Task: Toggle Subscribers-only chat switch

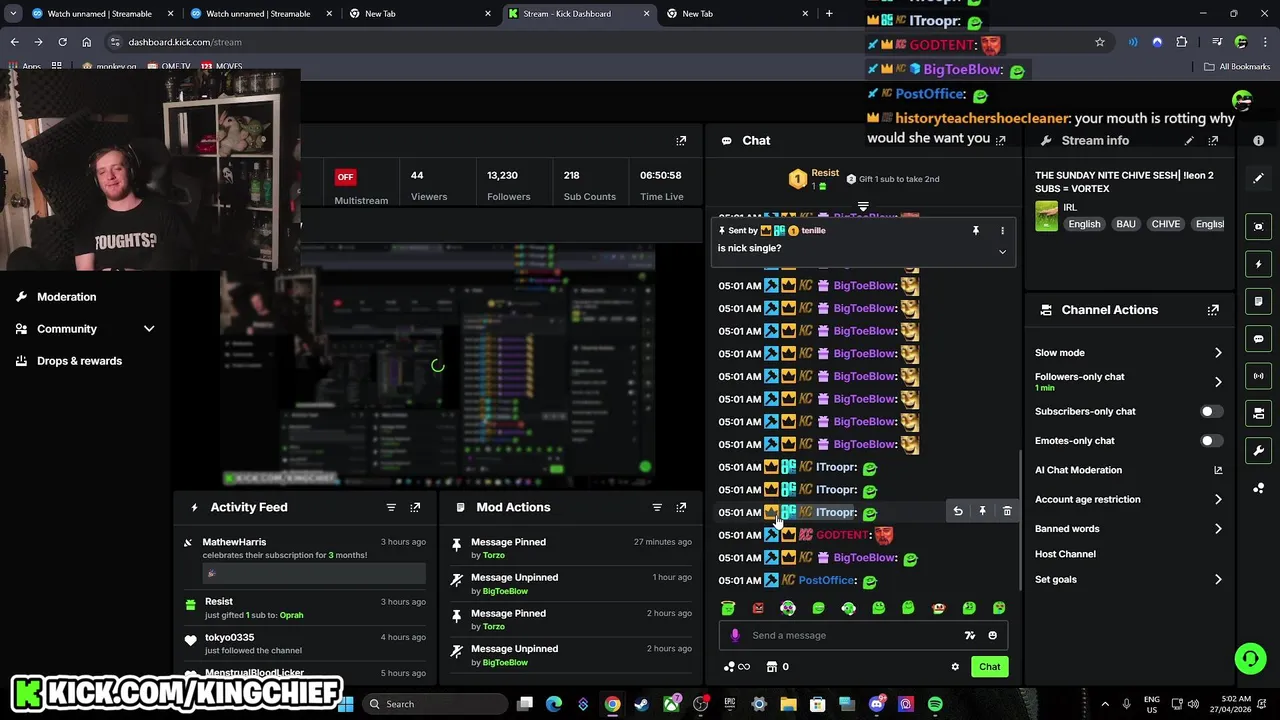Action: click(1211, 412)
